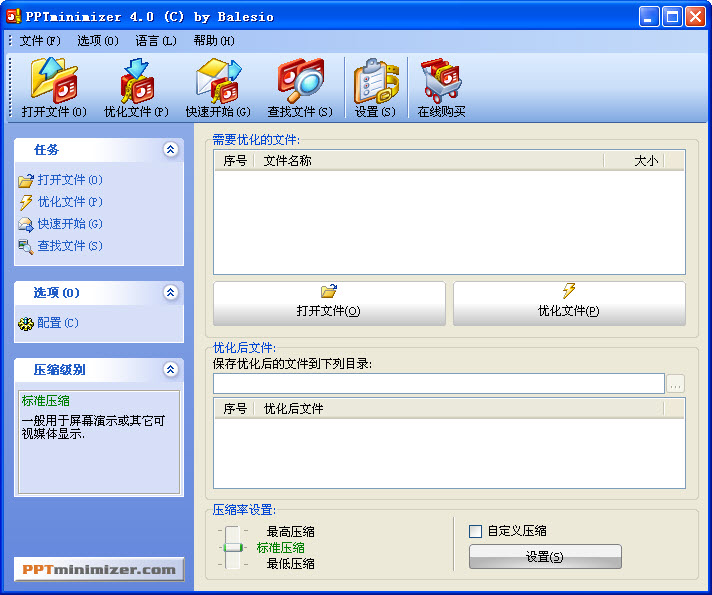
Task: Collapse the 任务 panel chevron
Action: (170, 149)
